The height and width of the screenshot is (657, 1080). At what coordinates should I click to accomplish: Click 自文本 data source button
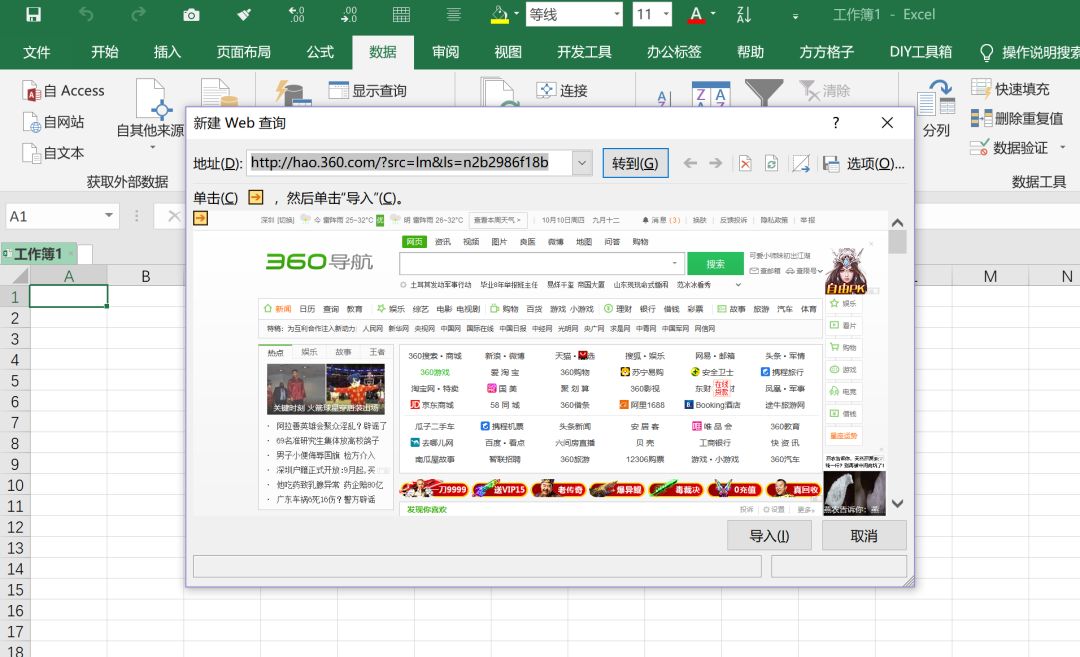point(54,153)
